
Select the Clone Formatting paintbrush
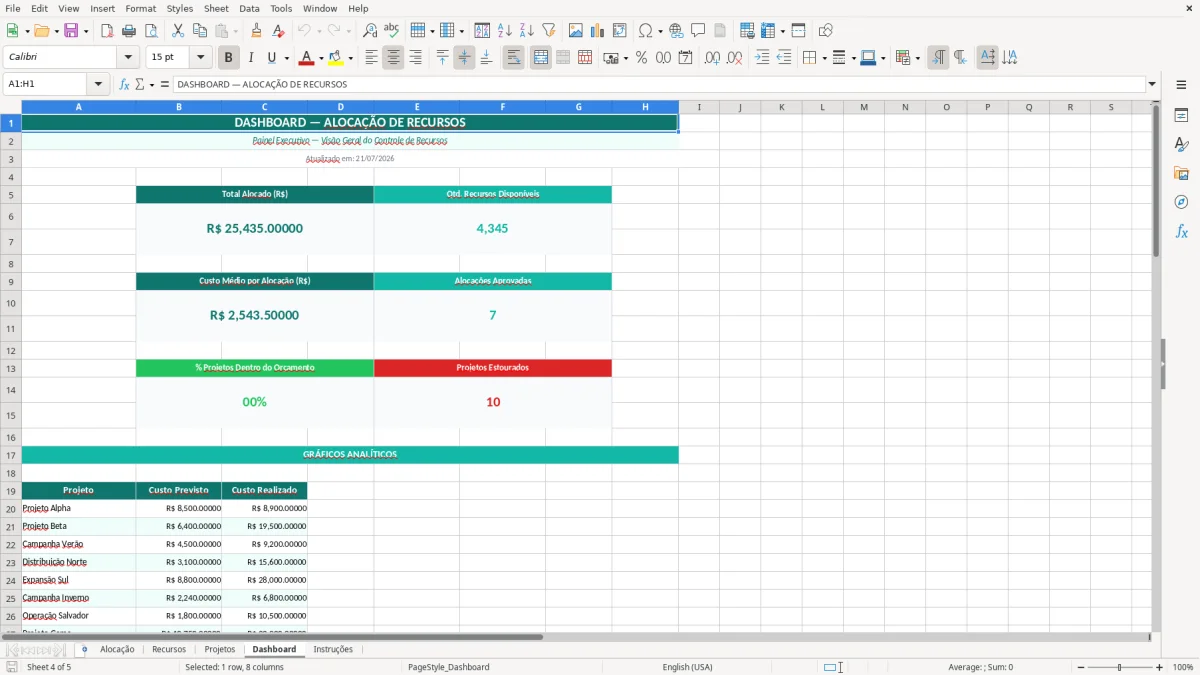click(x=257, y=31)
